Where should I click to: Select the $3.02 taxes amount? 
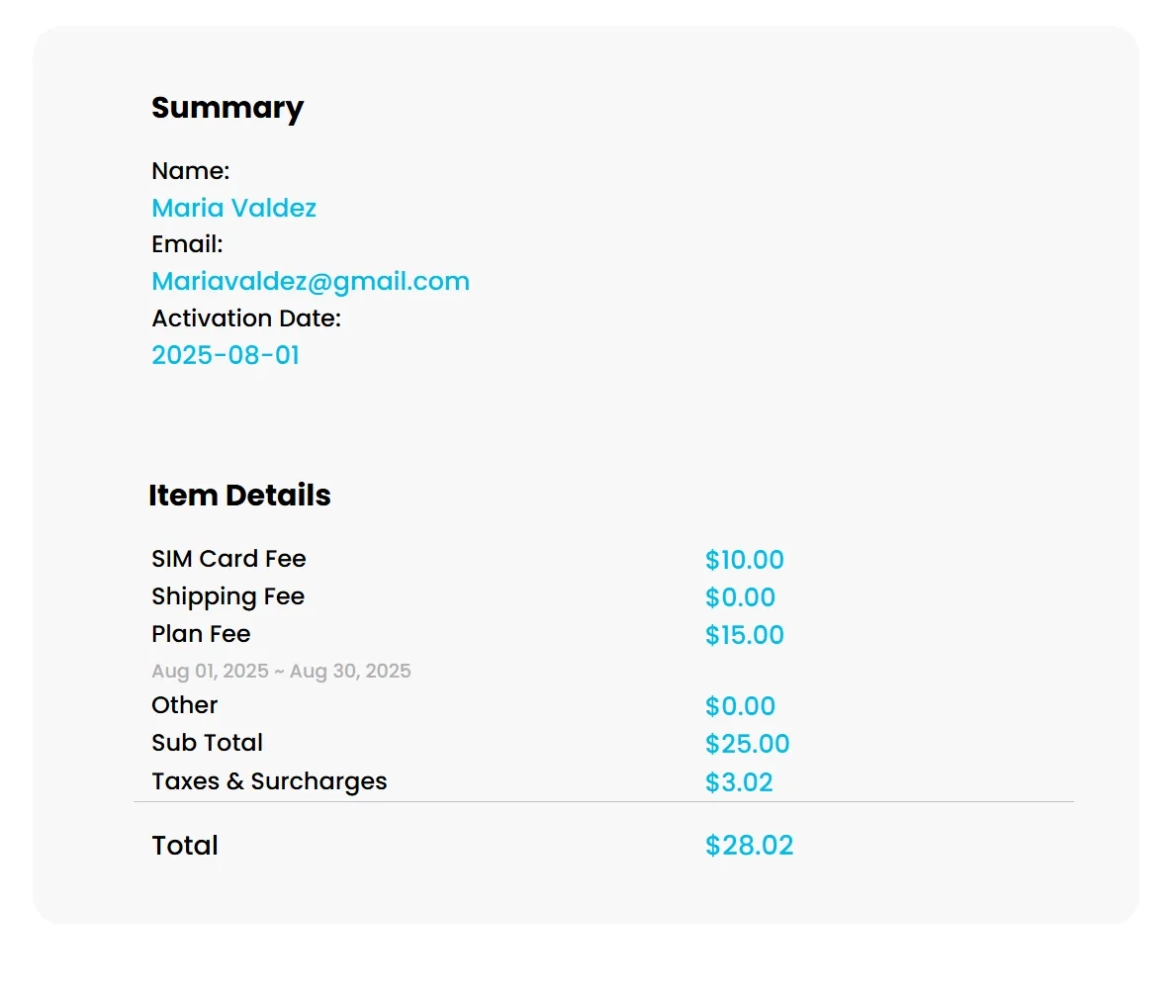pos(739,782)
